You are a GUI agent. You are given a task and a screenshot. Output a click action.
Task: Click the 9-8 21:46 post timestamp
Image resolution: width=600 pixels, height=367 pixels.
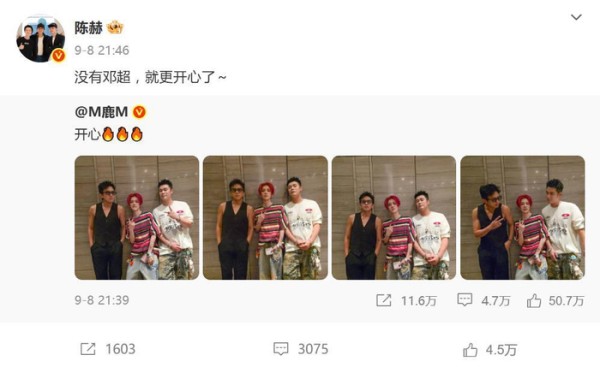coord(102,50)
